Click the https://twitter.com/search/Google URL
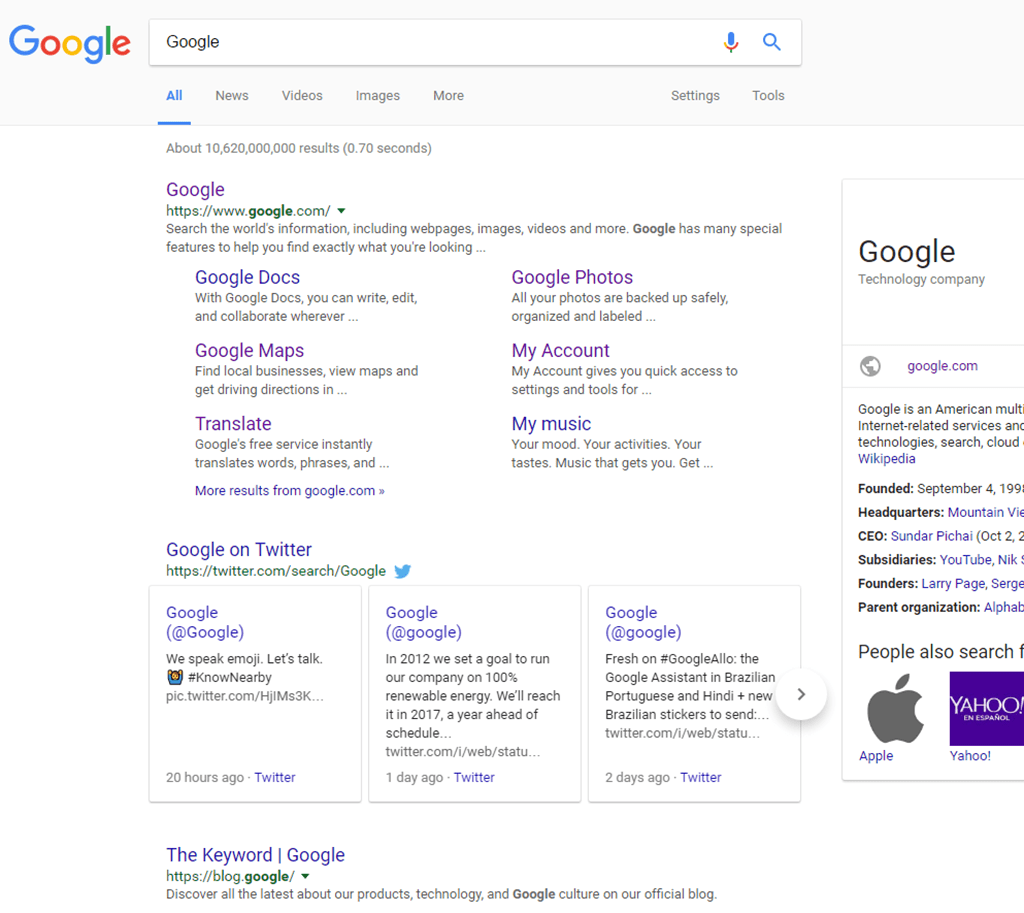 click(x=276, y=571)
